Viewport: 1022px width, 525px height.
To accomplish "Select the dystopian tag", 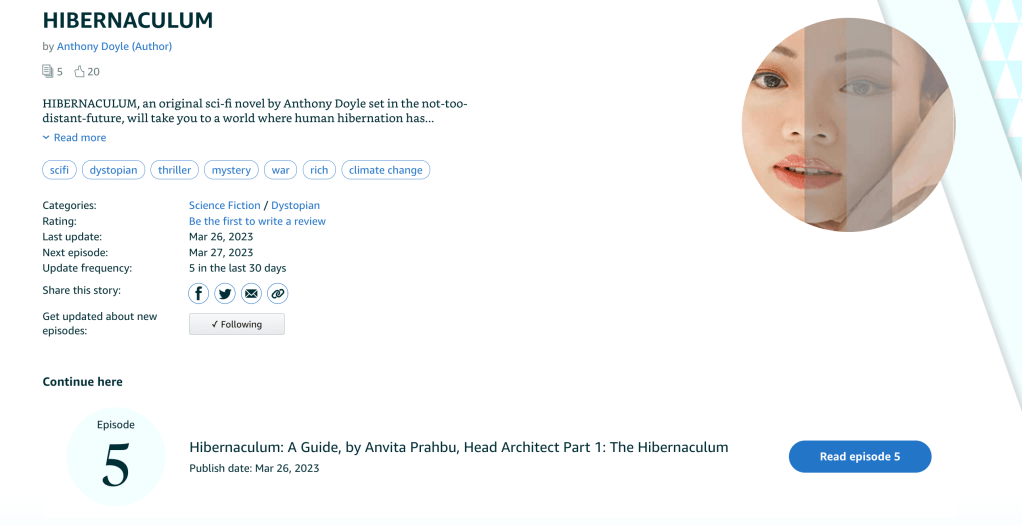I will click(114, 170).
